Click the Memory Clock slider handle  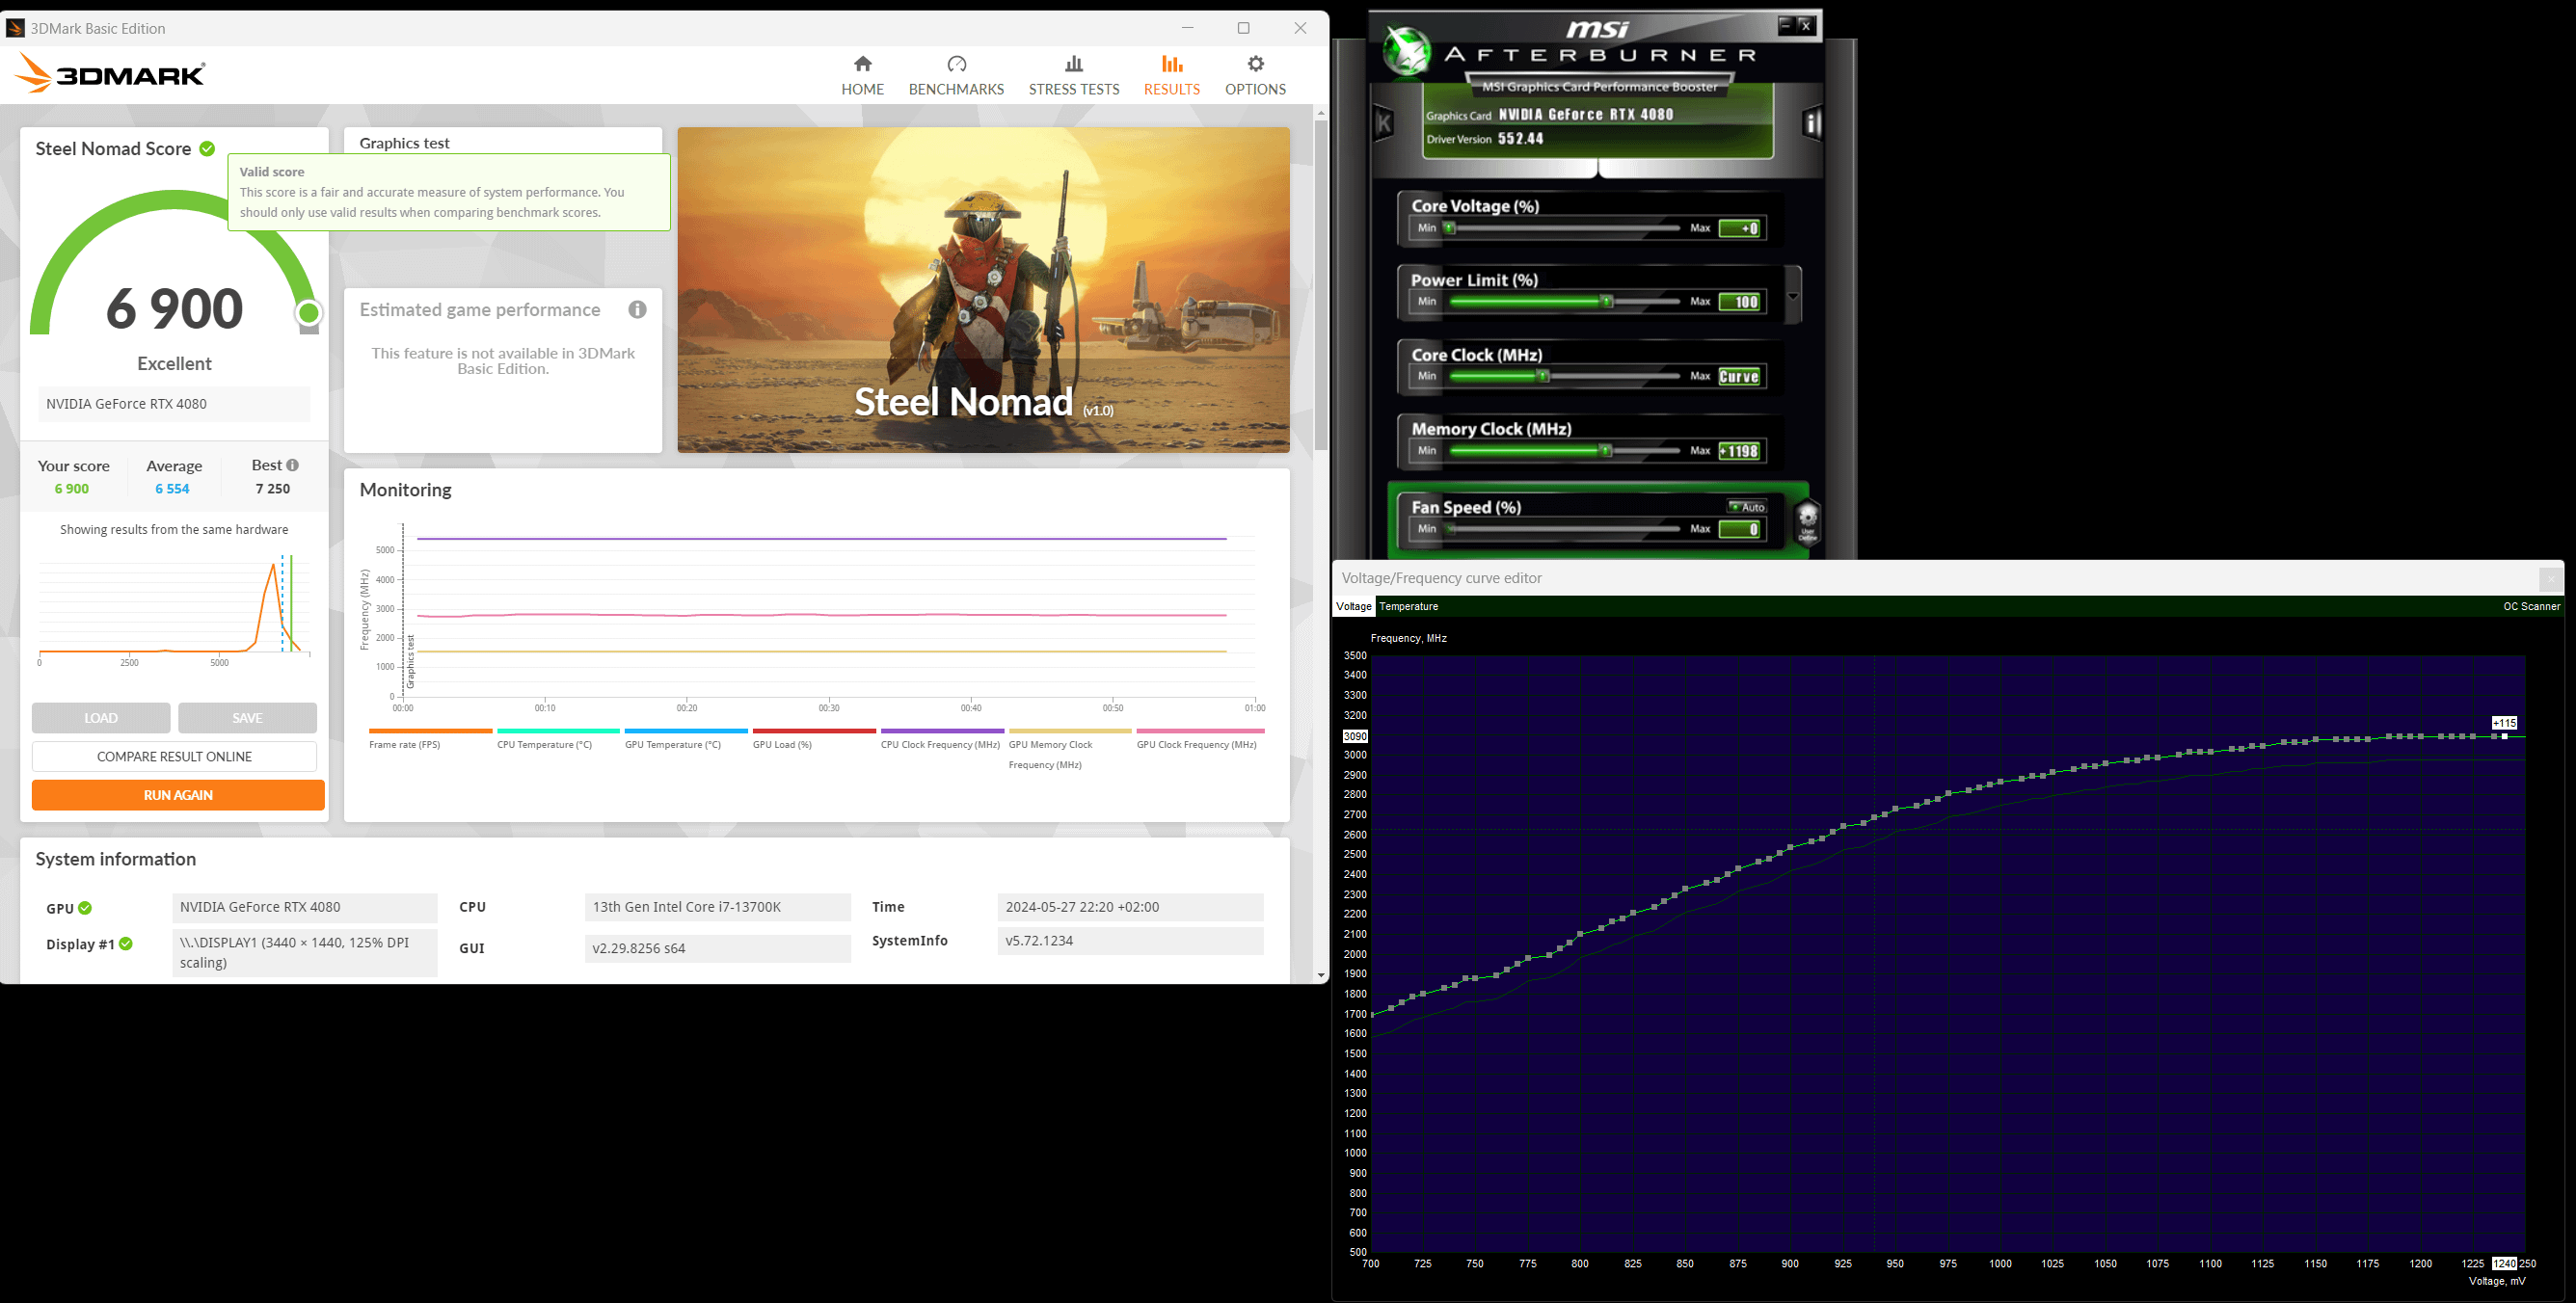pos(1606,451)
